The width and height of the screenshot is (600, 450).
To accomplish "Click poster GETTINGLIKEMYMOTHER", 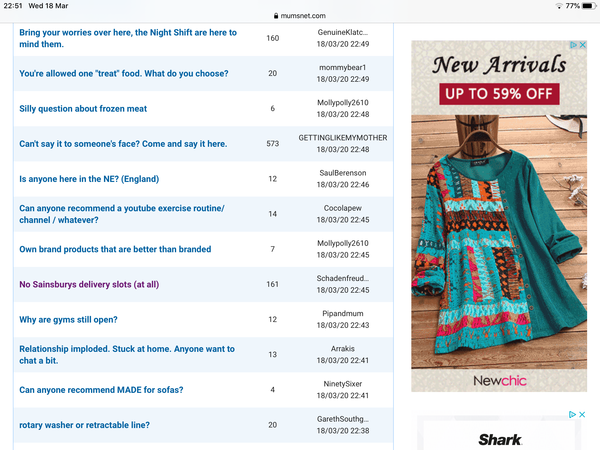I will pyautogui.click(x=343, y=138).
